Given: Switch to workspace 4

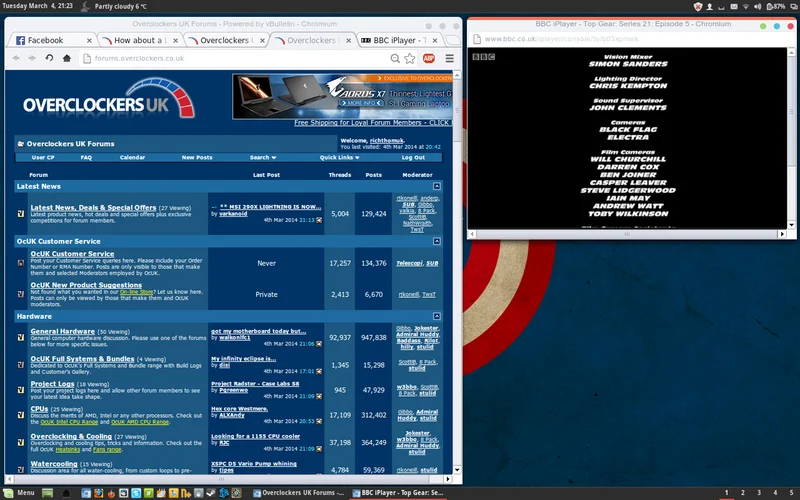Looking at the screenshot, I should [775, 493].
